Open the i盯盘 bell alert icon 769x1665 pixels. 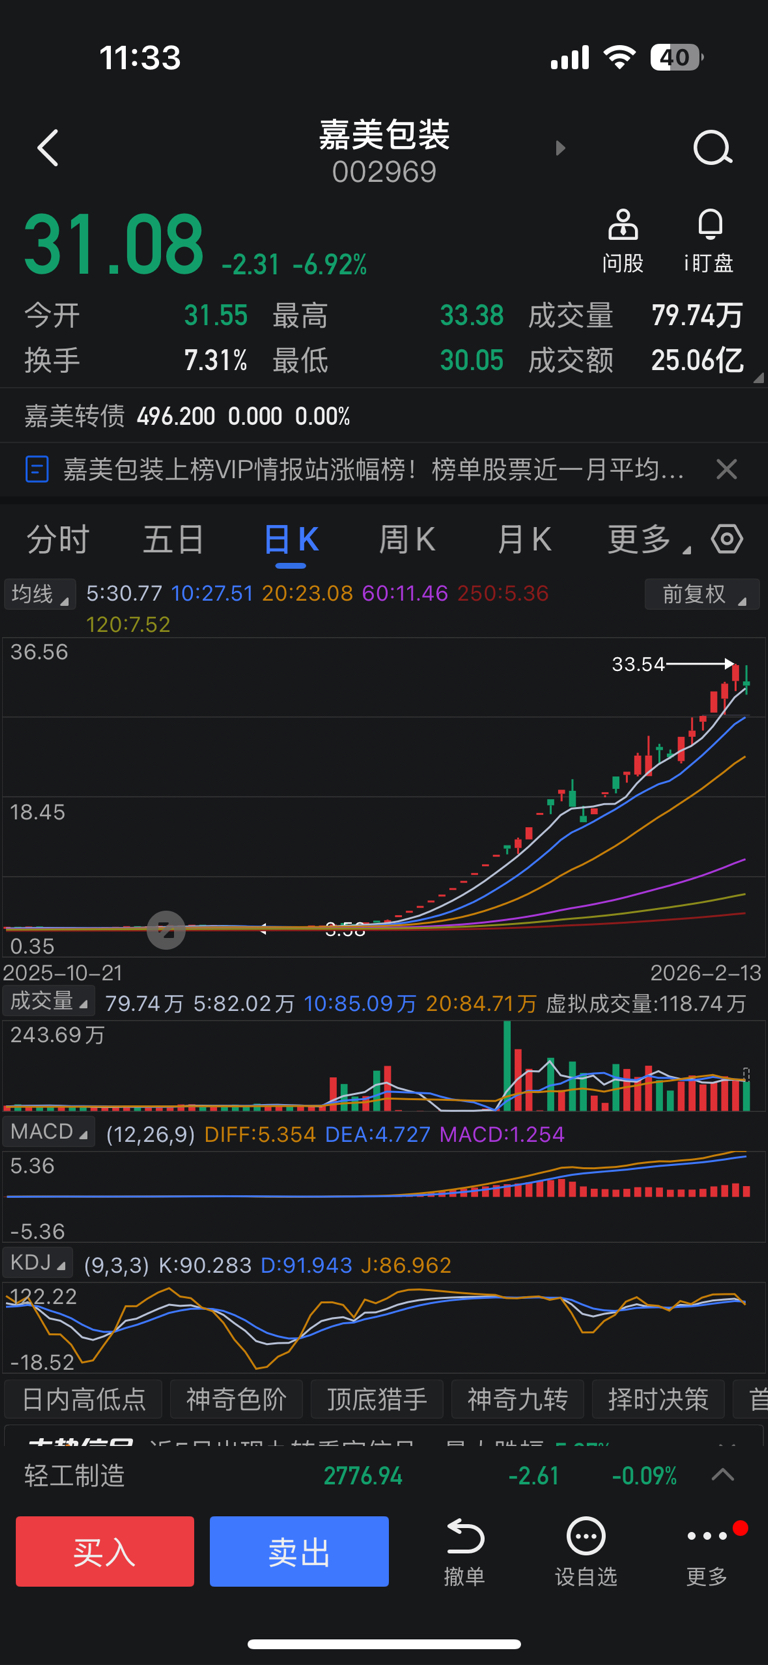coord(710,225)
